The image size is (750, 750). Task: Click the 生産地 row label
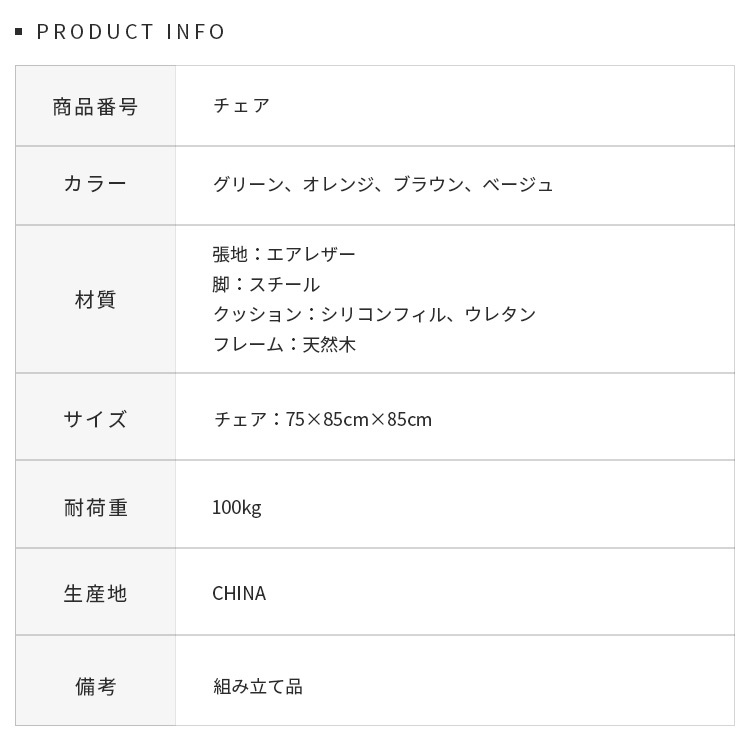click(95, 593)
